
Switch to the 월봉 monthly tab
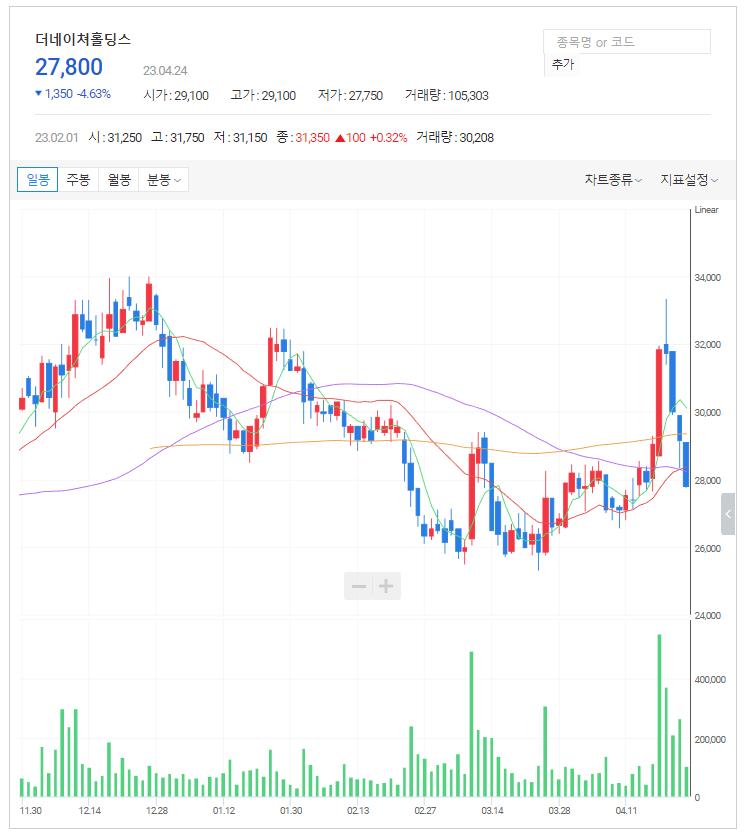point(119,180)
